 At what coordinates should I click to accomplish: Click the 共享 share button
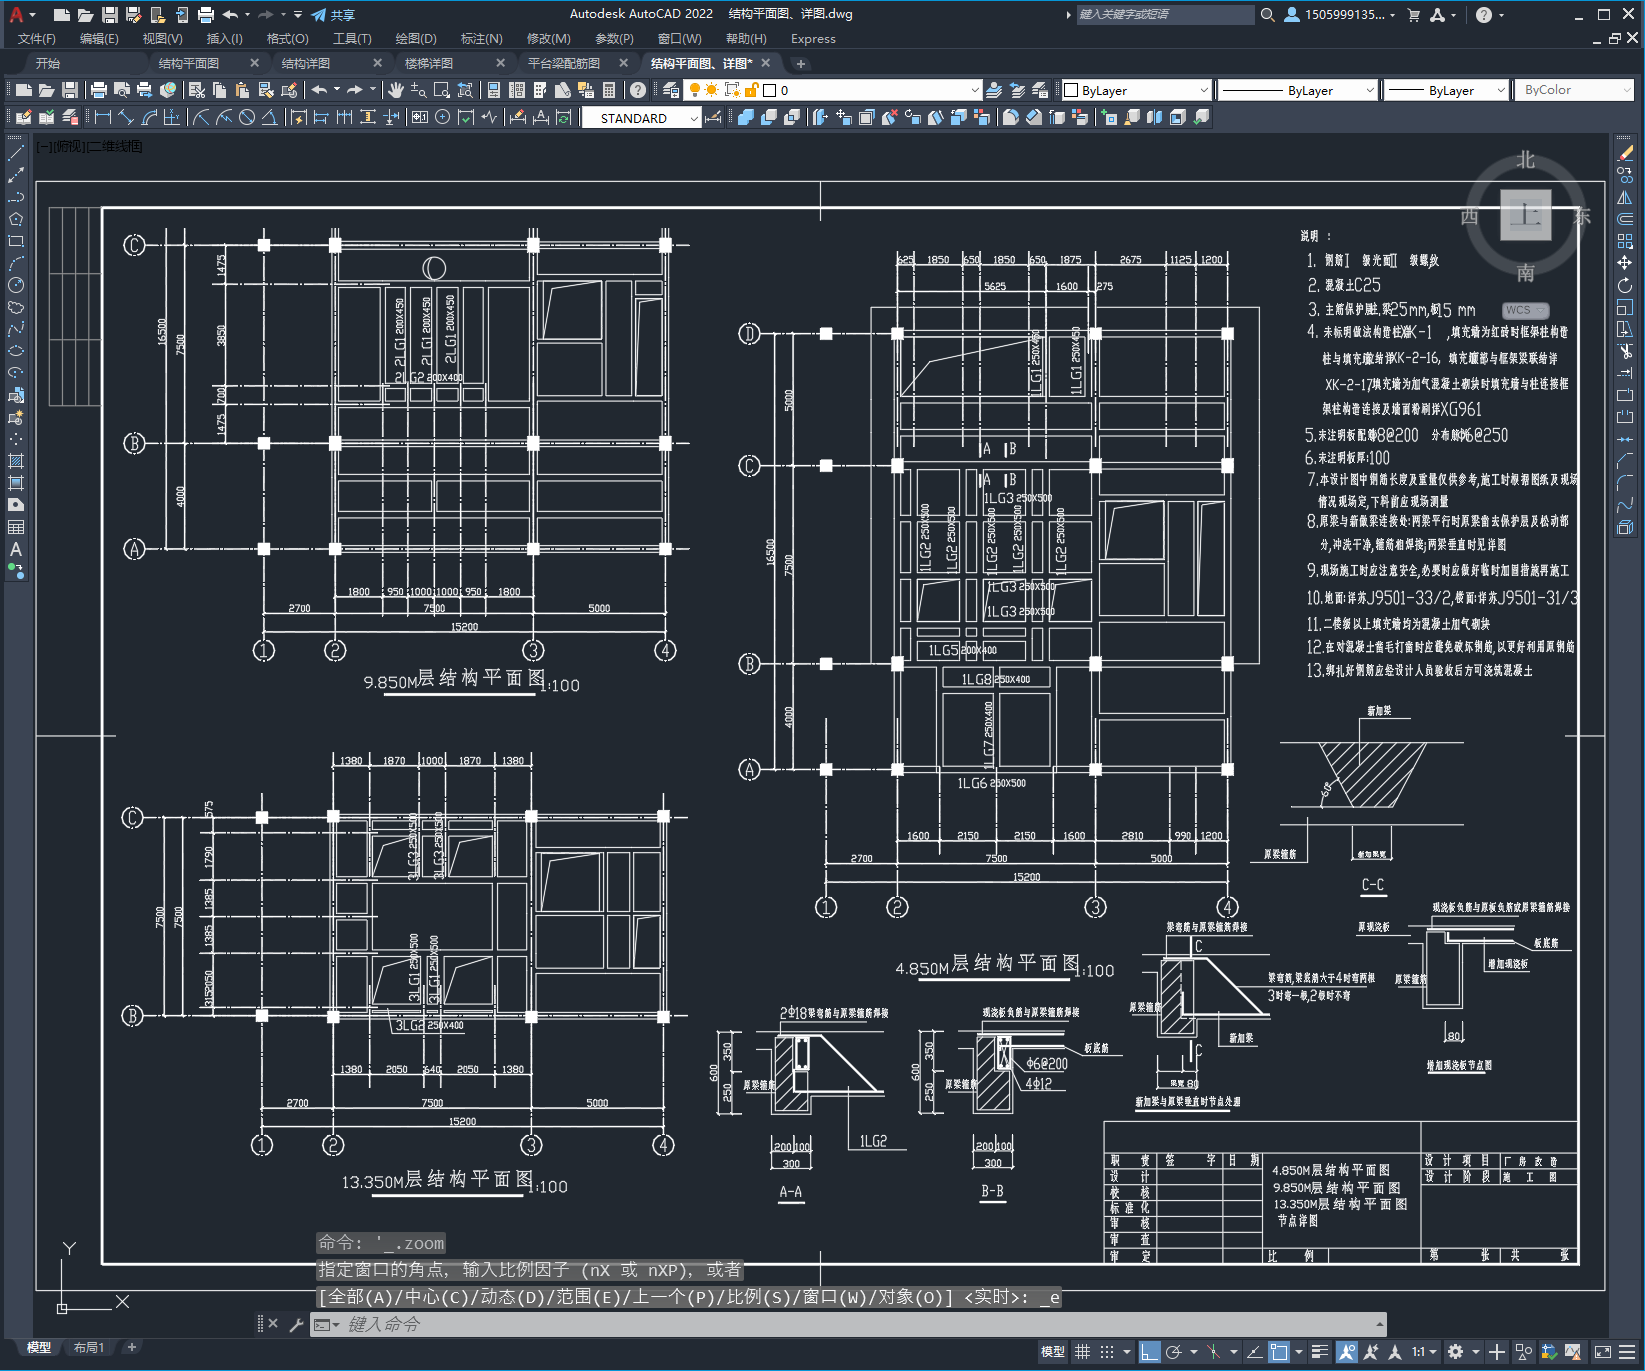pos(333,15)
